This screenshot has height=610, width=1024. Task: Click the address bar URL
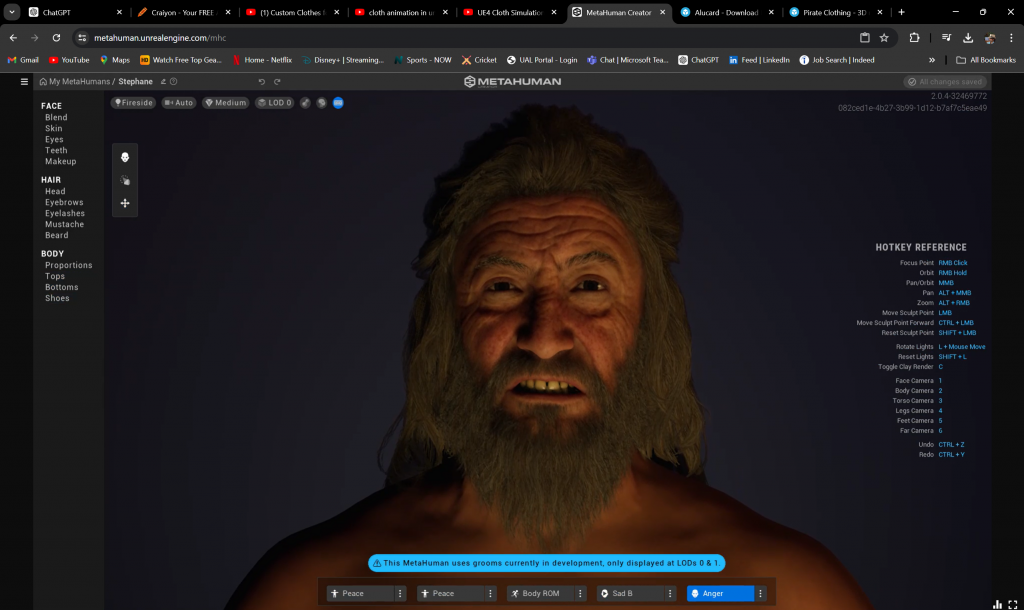click(x=160, y=38)
